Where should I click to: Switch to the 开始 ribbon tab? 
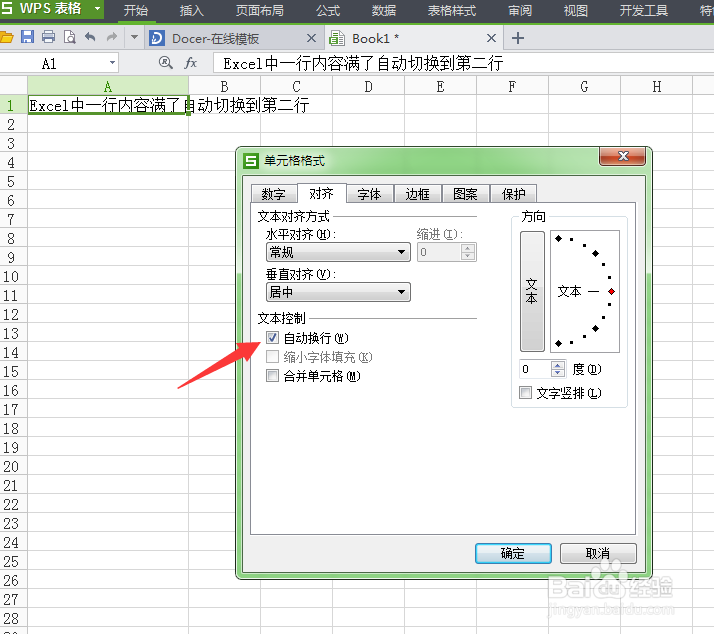coord(136,10)
